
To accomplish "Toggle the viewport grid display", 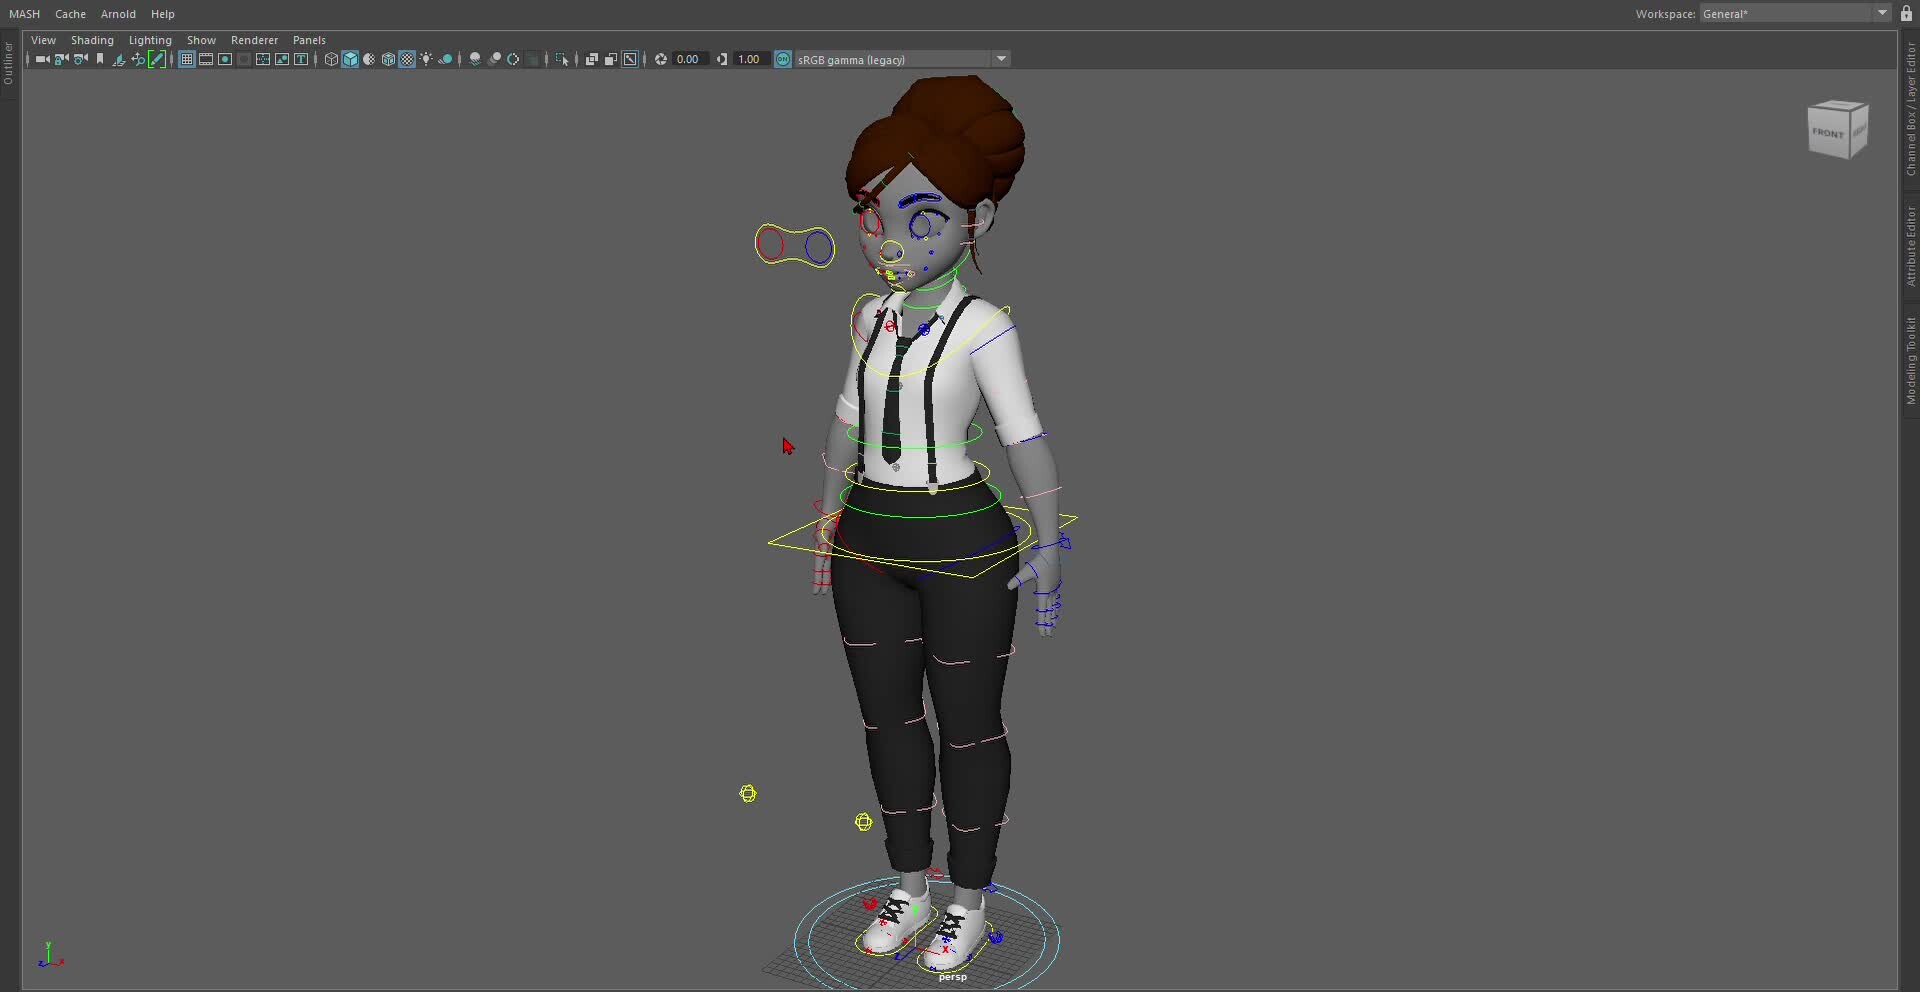I will [187, 59].
